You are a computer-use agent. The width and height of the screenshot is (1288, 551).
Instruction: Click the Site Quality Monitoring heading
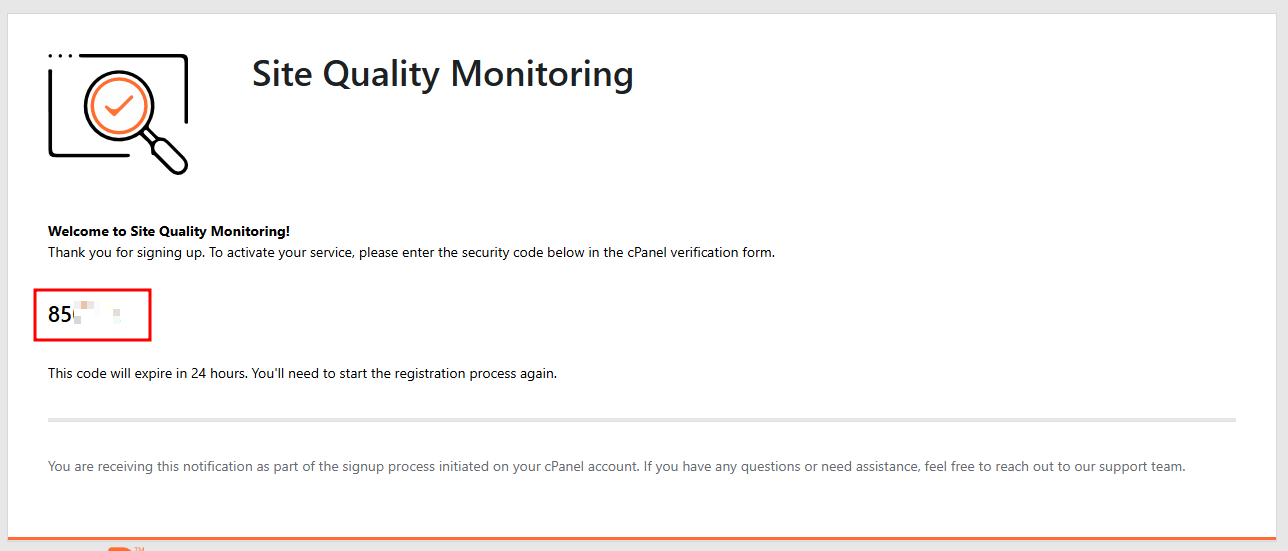pyautogui.click(x=442, y=74)
